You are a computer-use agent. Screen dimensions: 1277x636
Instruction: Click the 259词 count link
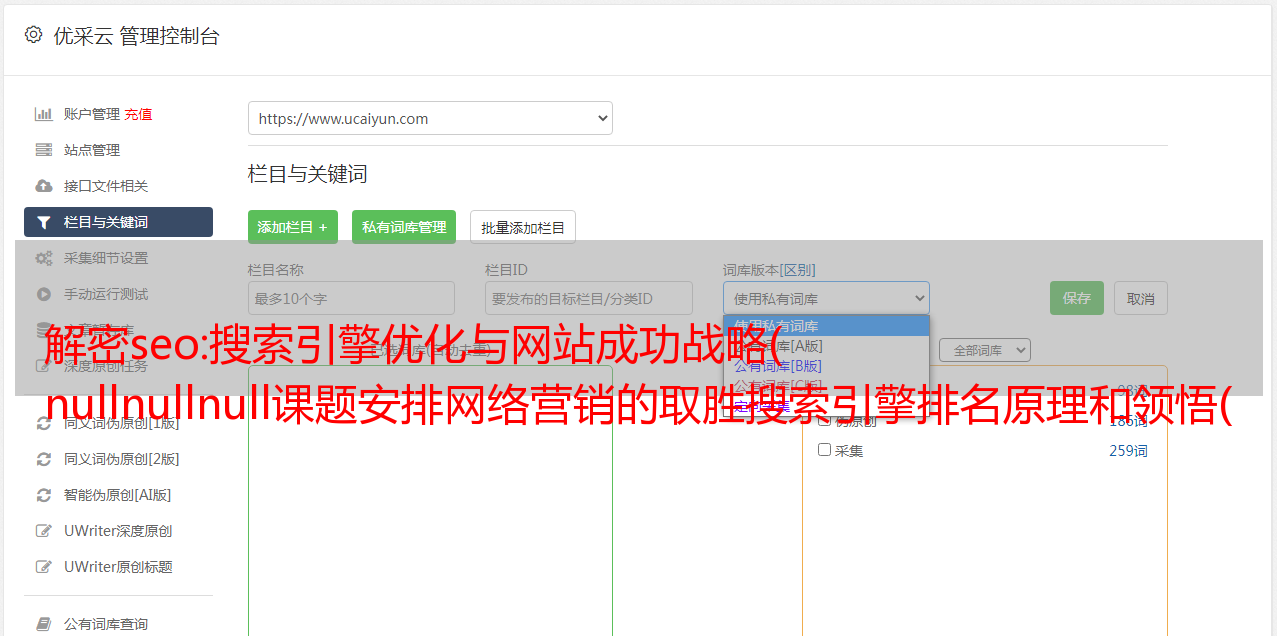(1128, 451)
